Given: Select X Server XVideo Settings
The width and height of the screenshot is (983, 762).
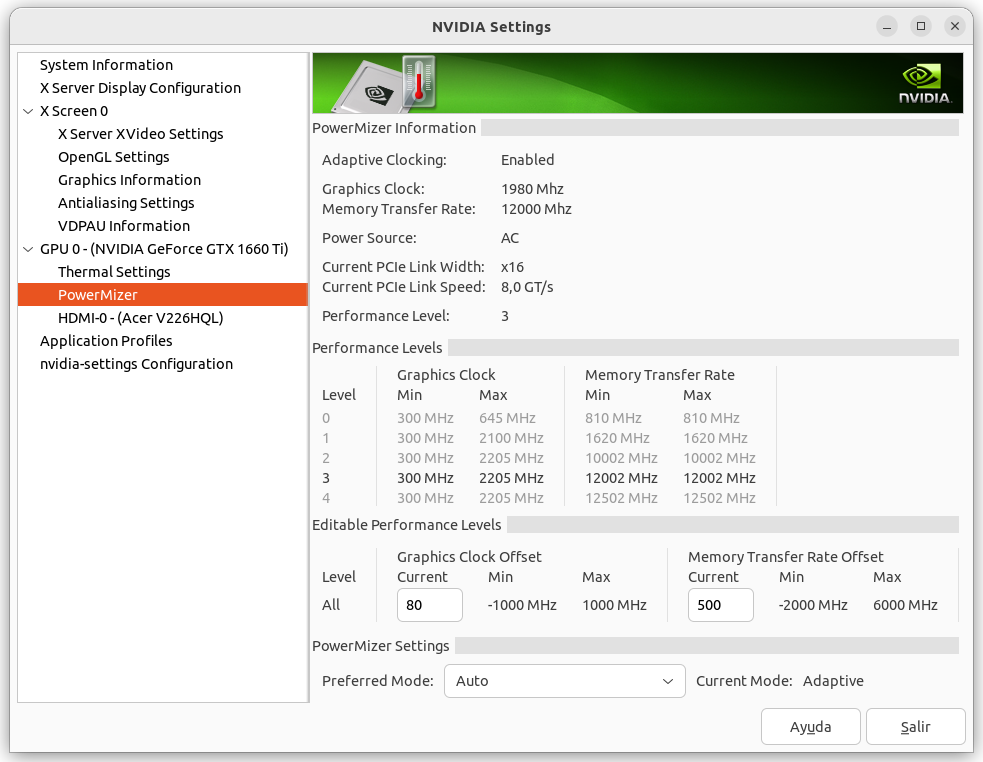Looking at the screenshot, I should point(140,134).
